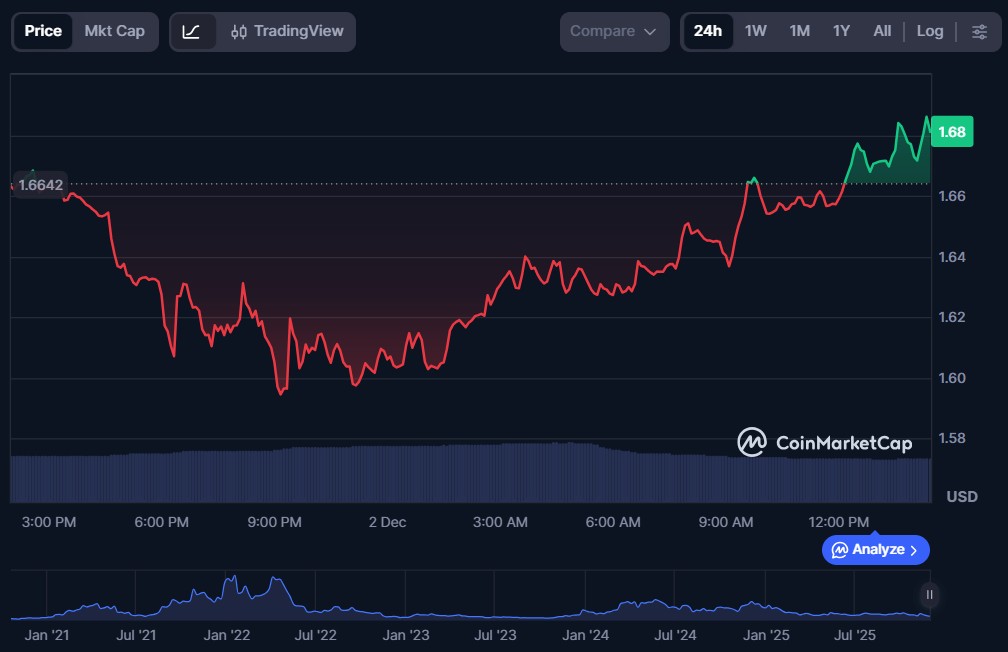
Task: Open the chart settings sliders icon
Action: pos(979,32)
